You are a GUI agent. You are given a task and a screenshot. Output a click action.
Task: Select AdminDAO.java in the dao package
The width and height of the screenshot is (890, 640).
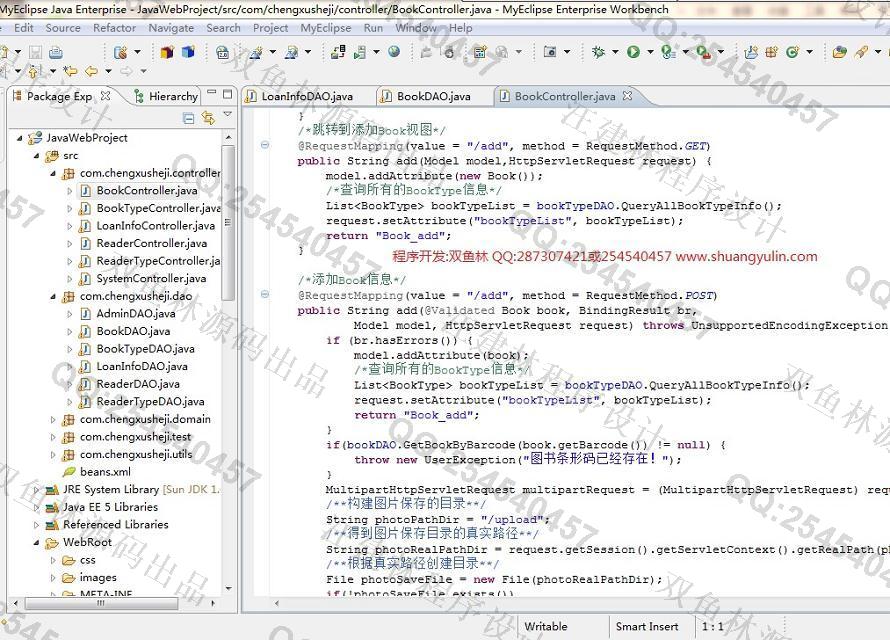pyautogui.click(x=128, y=314)
